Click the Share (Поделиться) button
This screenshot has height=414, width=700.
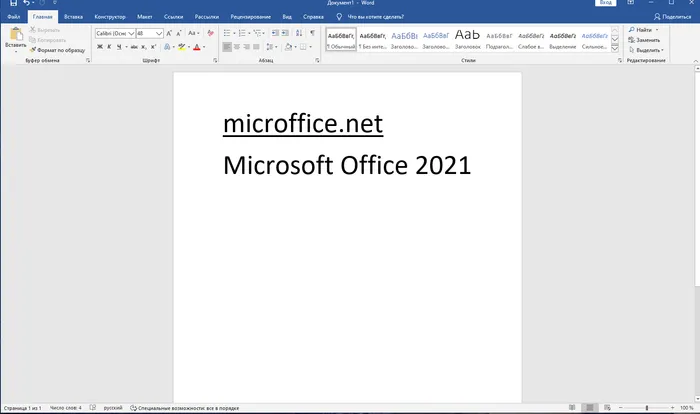coord(672,17)
